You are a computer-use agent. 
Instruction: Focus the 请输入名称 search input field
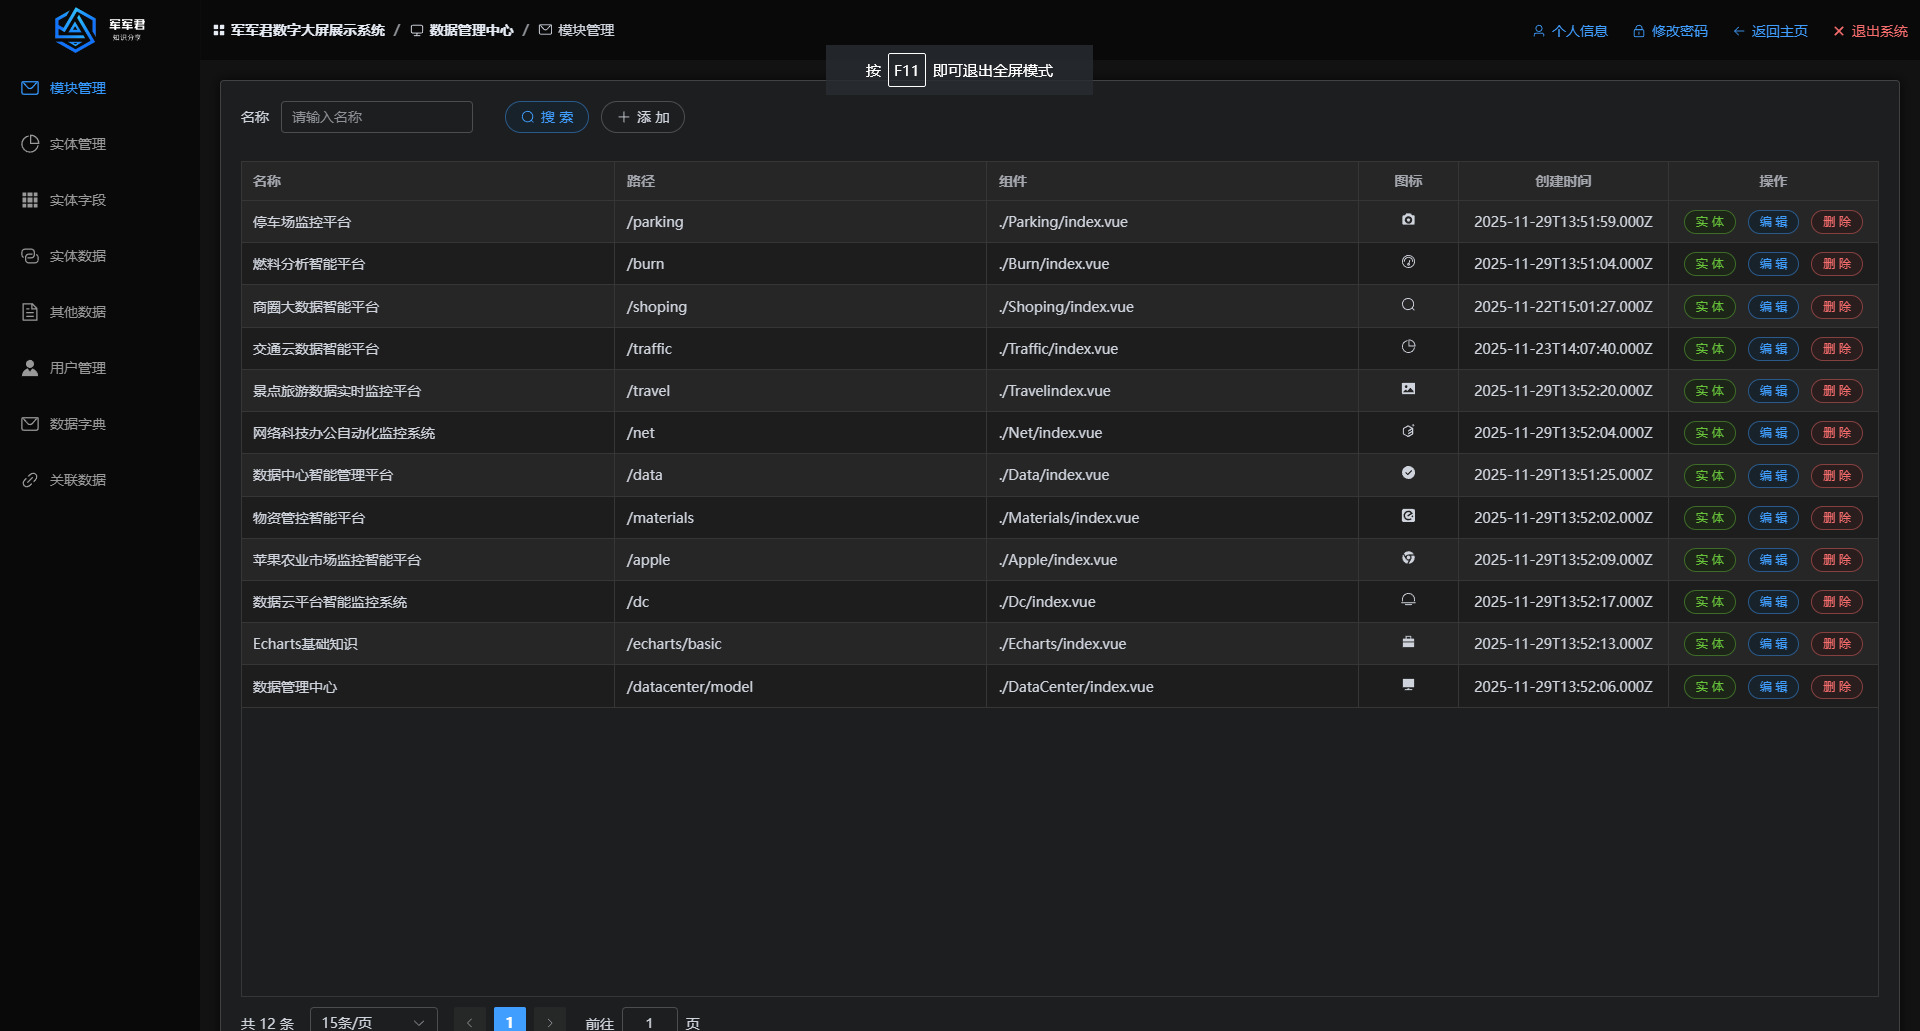[x=376, y=117]
